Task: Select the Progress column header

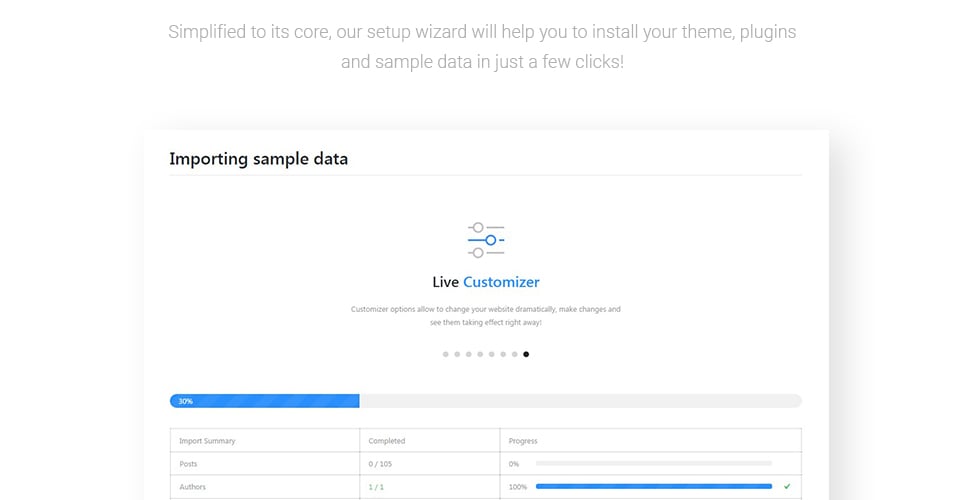Action: [x=523, y=441]
